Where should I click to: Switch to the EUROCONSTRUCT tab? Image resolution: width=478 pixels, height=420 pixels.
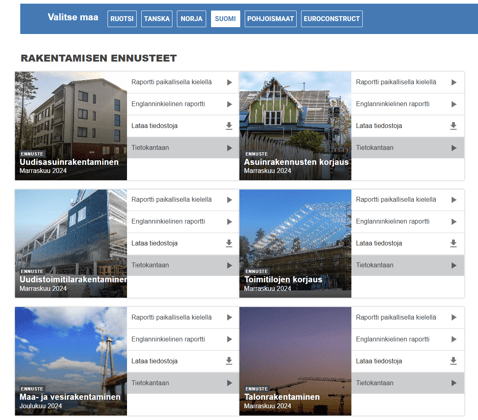[332, 19]
